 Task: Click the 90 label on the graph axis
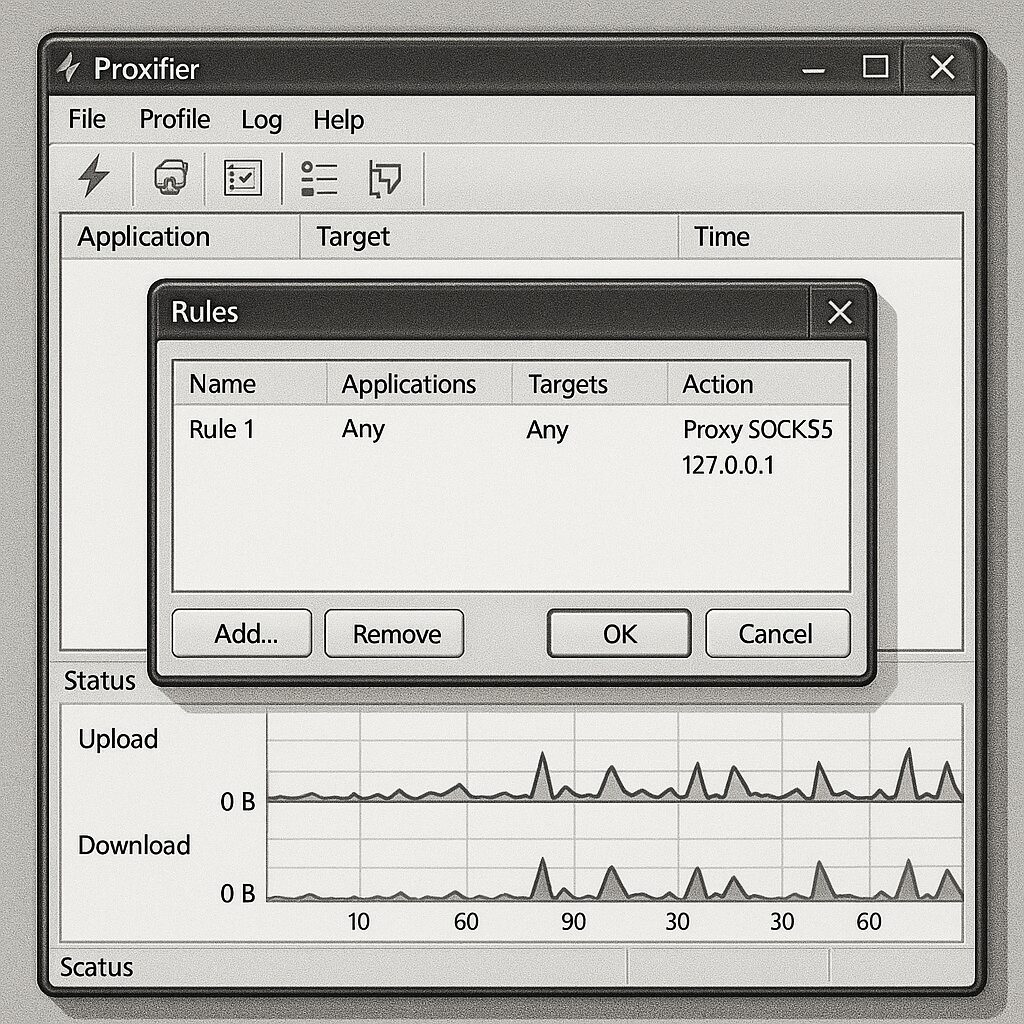coord(573,921)
